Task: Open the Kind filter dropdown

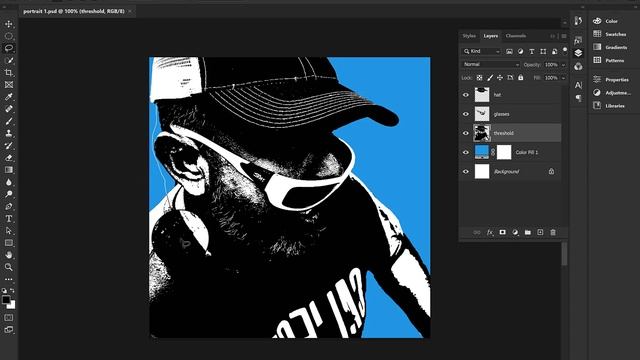Action: coord(481,51)
